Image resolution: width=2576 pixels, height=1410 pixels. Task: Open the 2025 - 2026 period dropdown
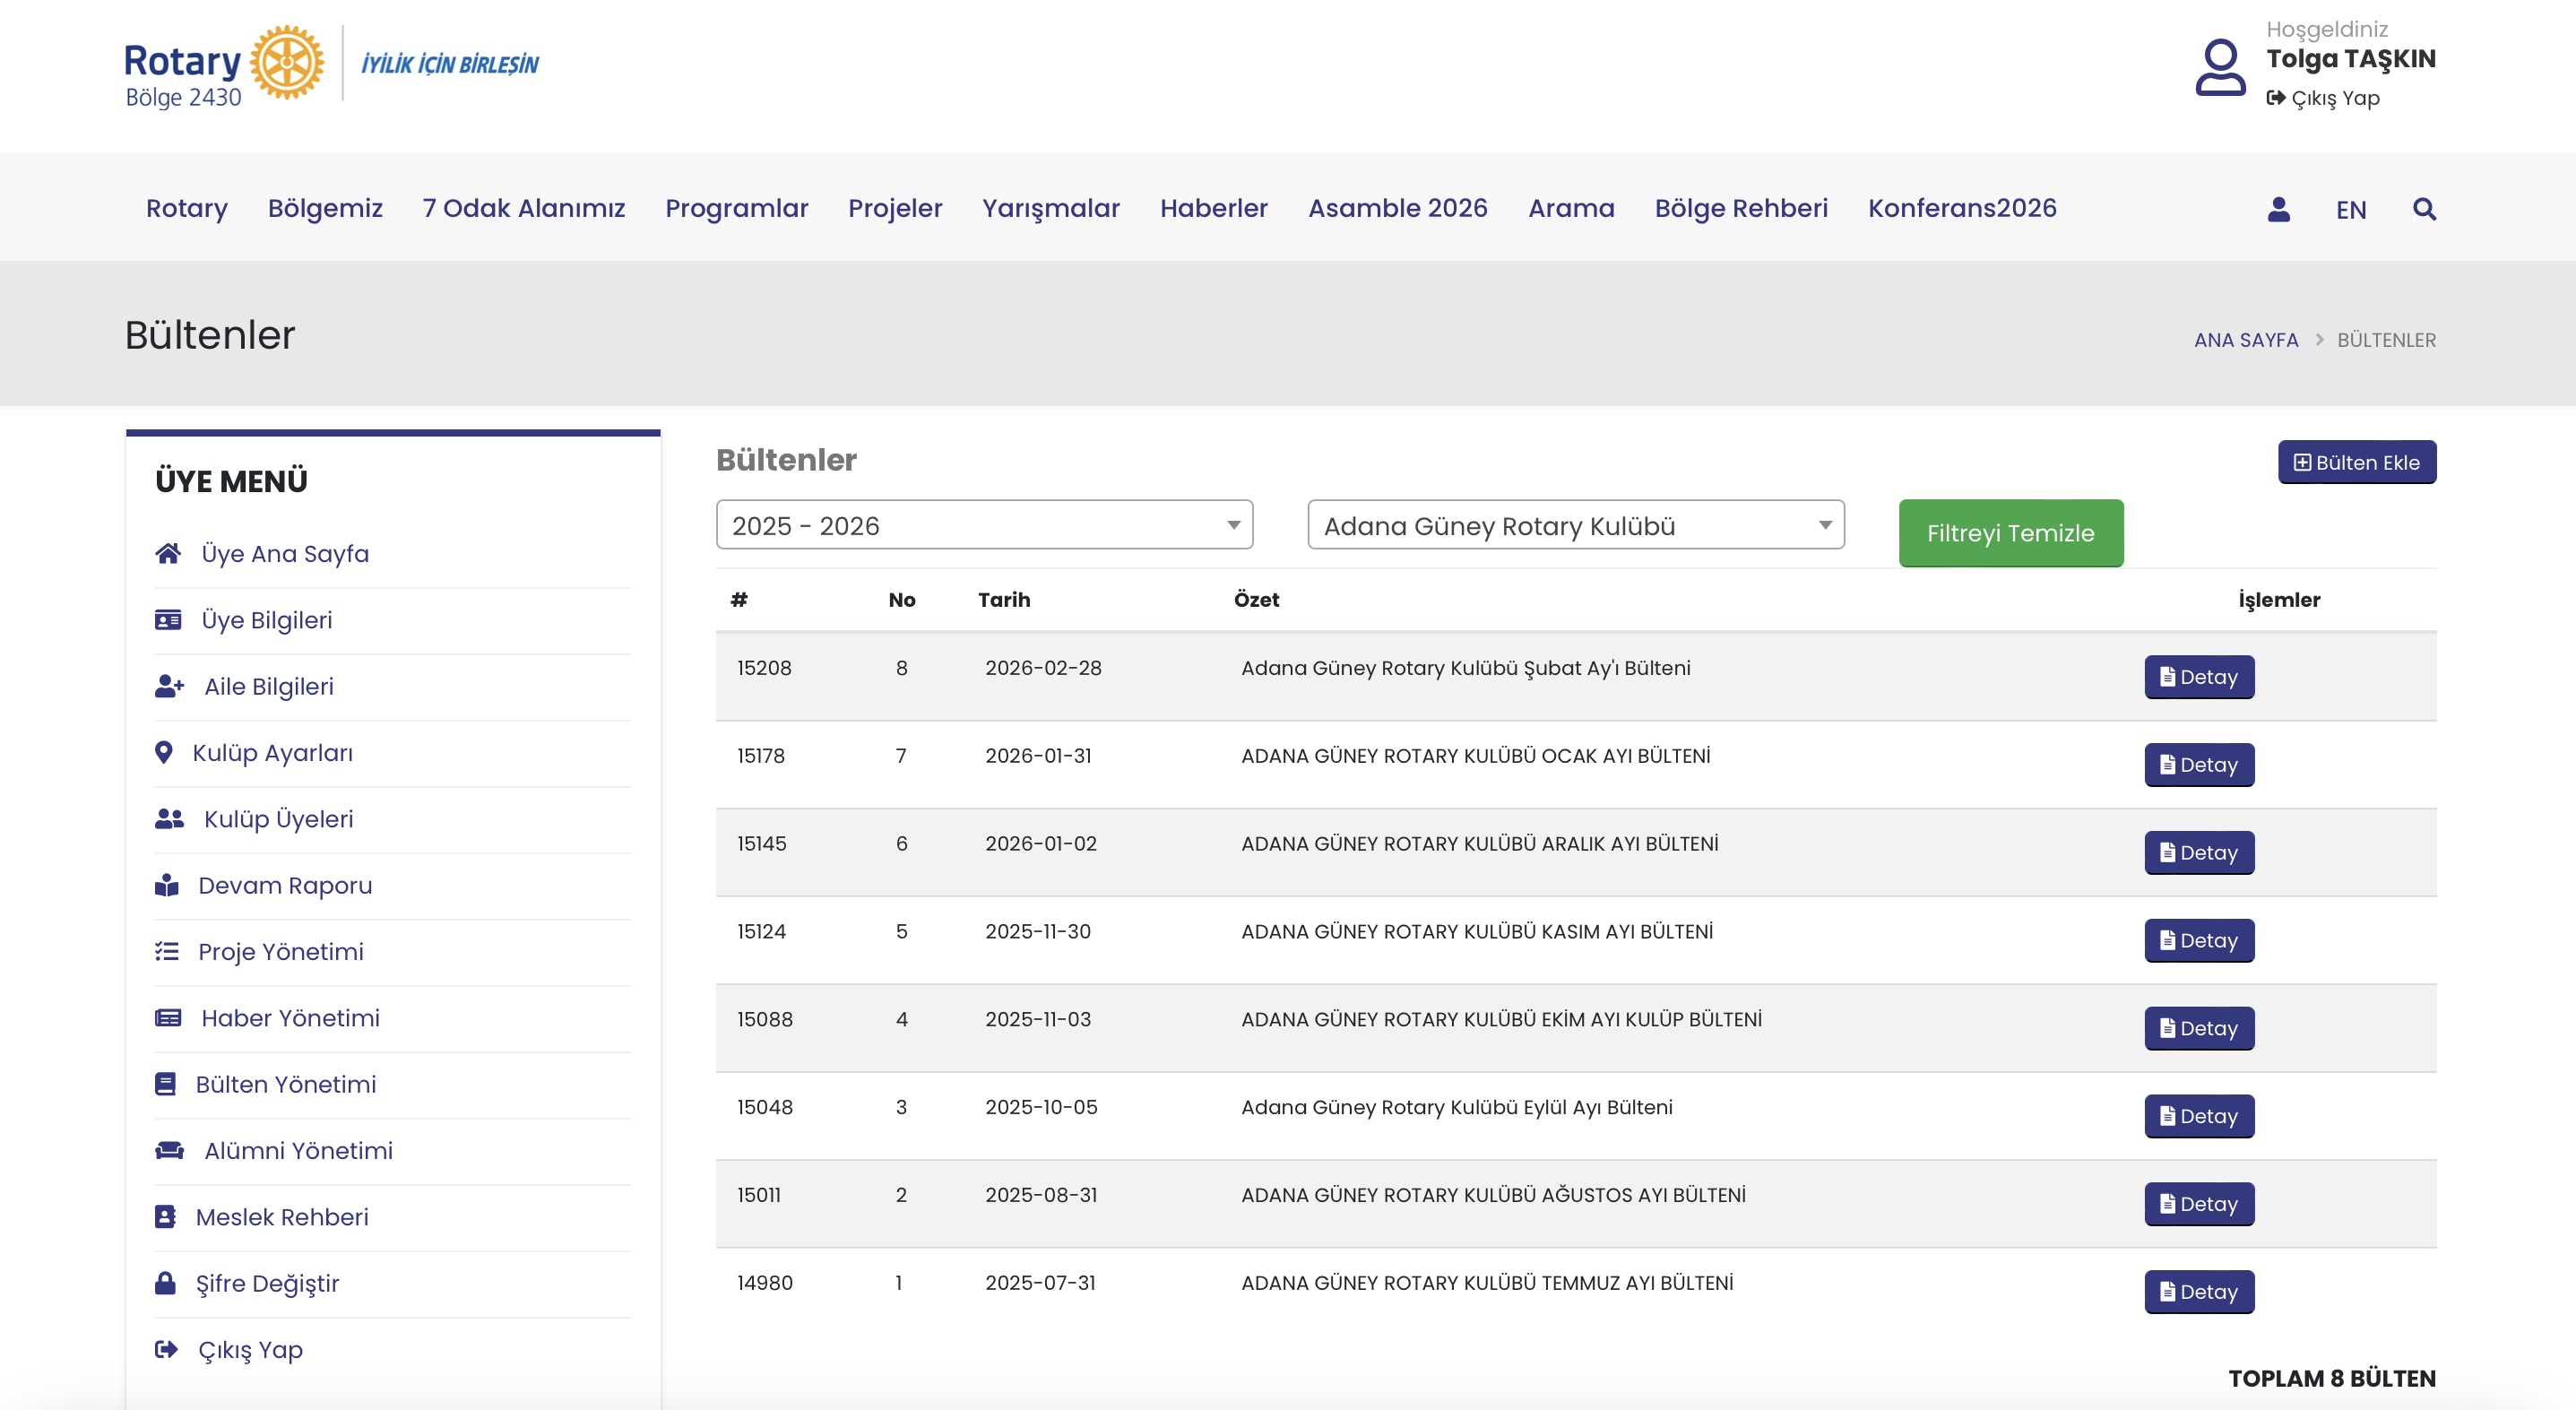tap(984, 525)
